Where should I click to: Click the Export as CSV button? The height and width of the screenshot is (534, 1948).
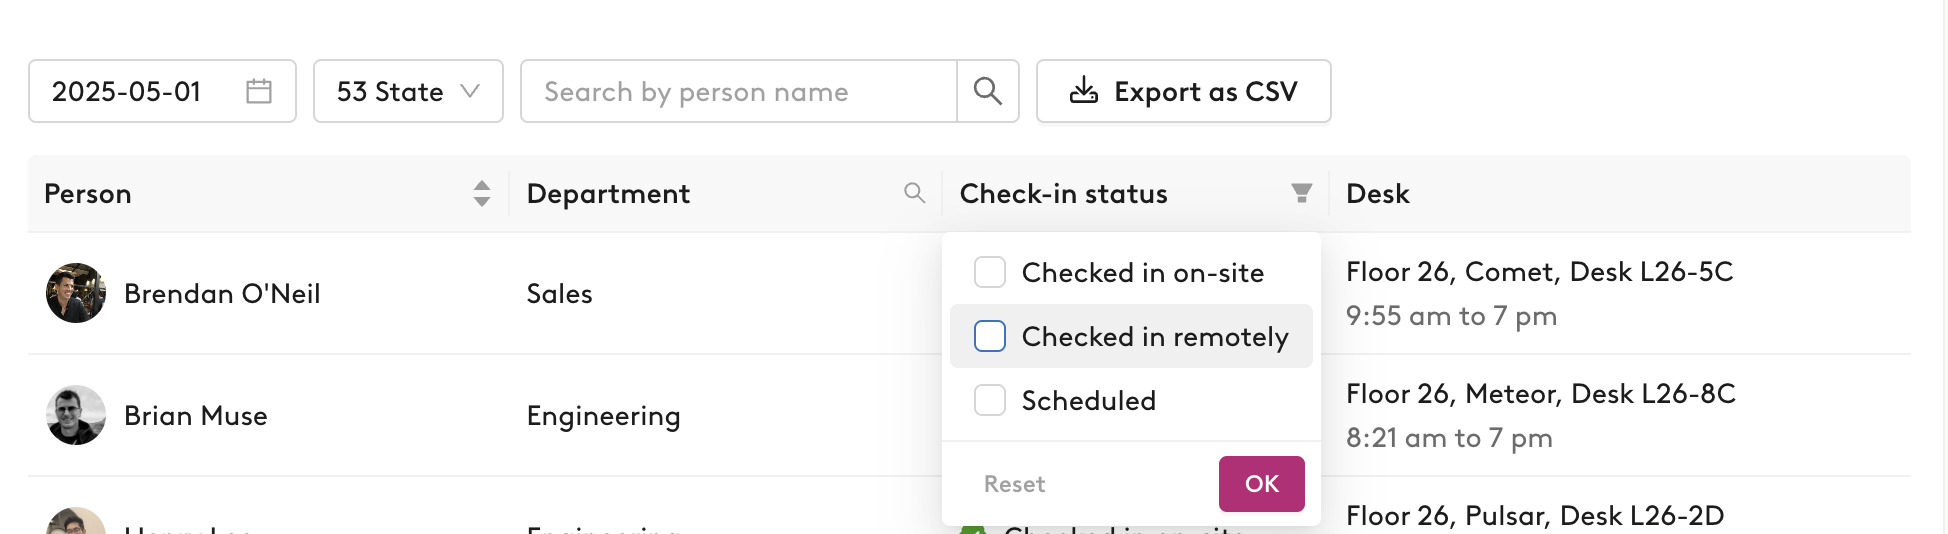pyautogui.click(x=1184, y=91)
